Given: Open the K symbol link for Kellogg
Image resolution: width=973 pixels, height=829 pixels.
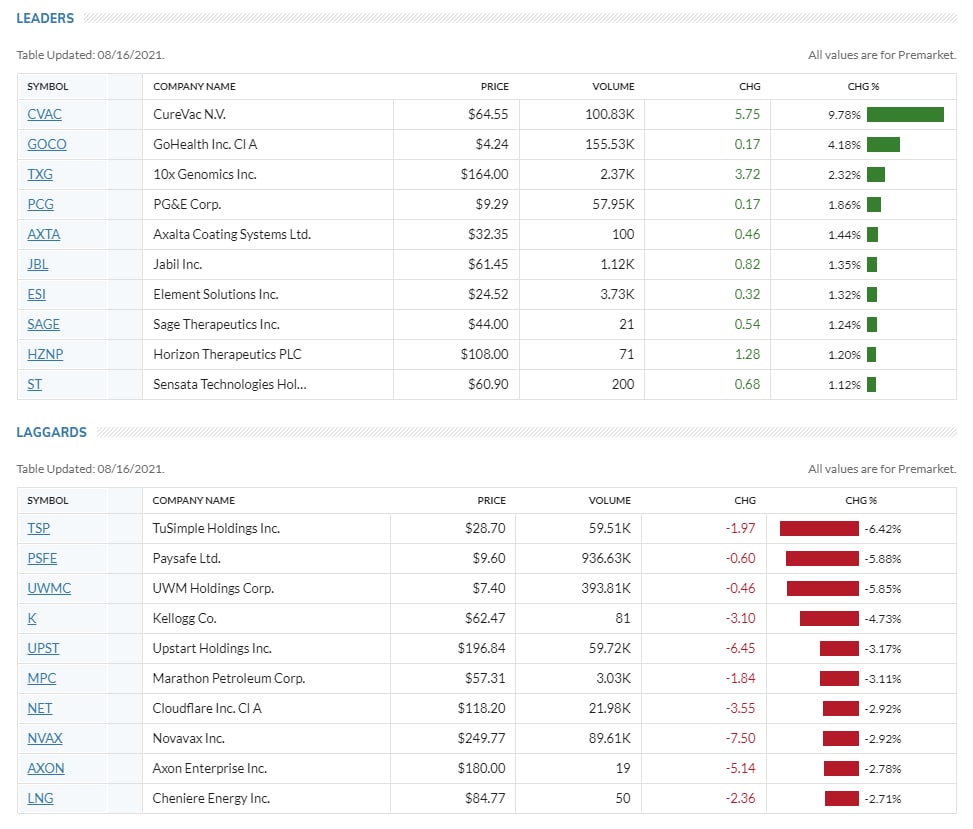Looking at the screenshot, I should (32, 618).
